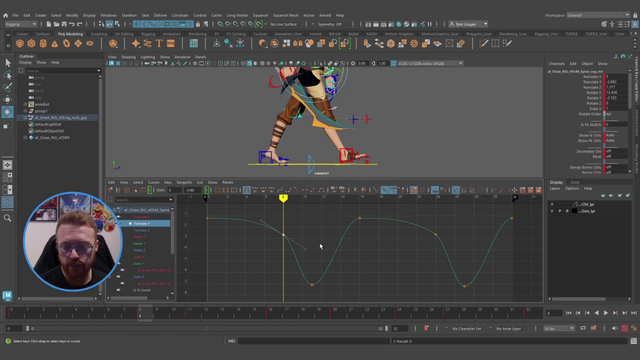Toggle the highlighted magnet snap icon
The width and height of the screenshot is (640, 360).
(259, 24)
